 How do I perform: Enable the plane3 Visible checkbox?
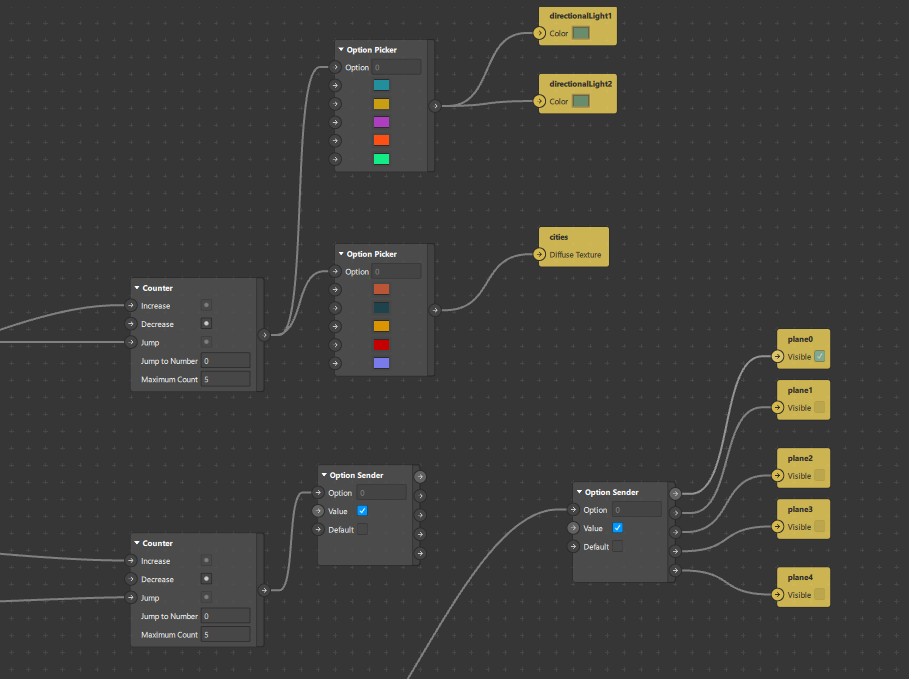pos(820,527)
